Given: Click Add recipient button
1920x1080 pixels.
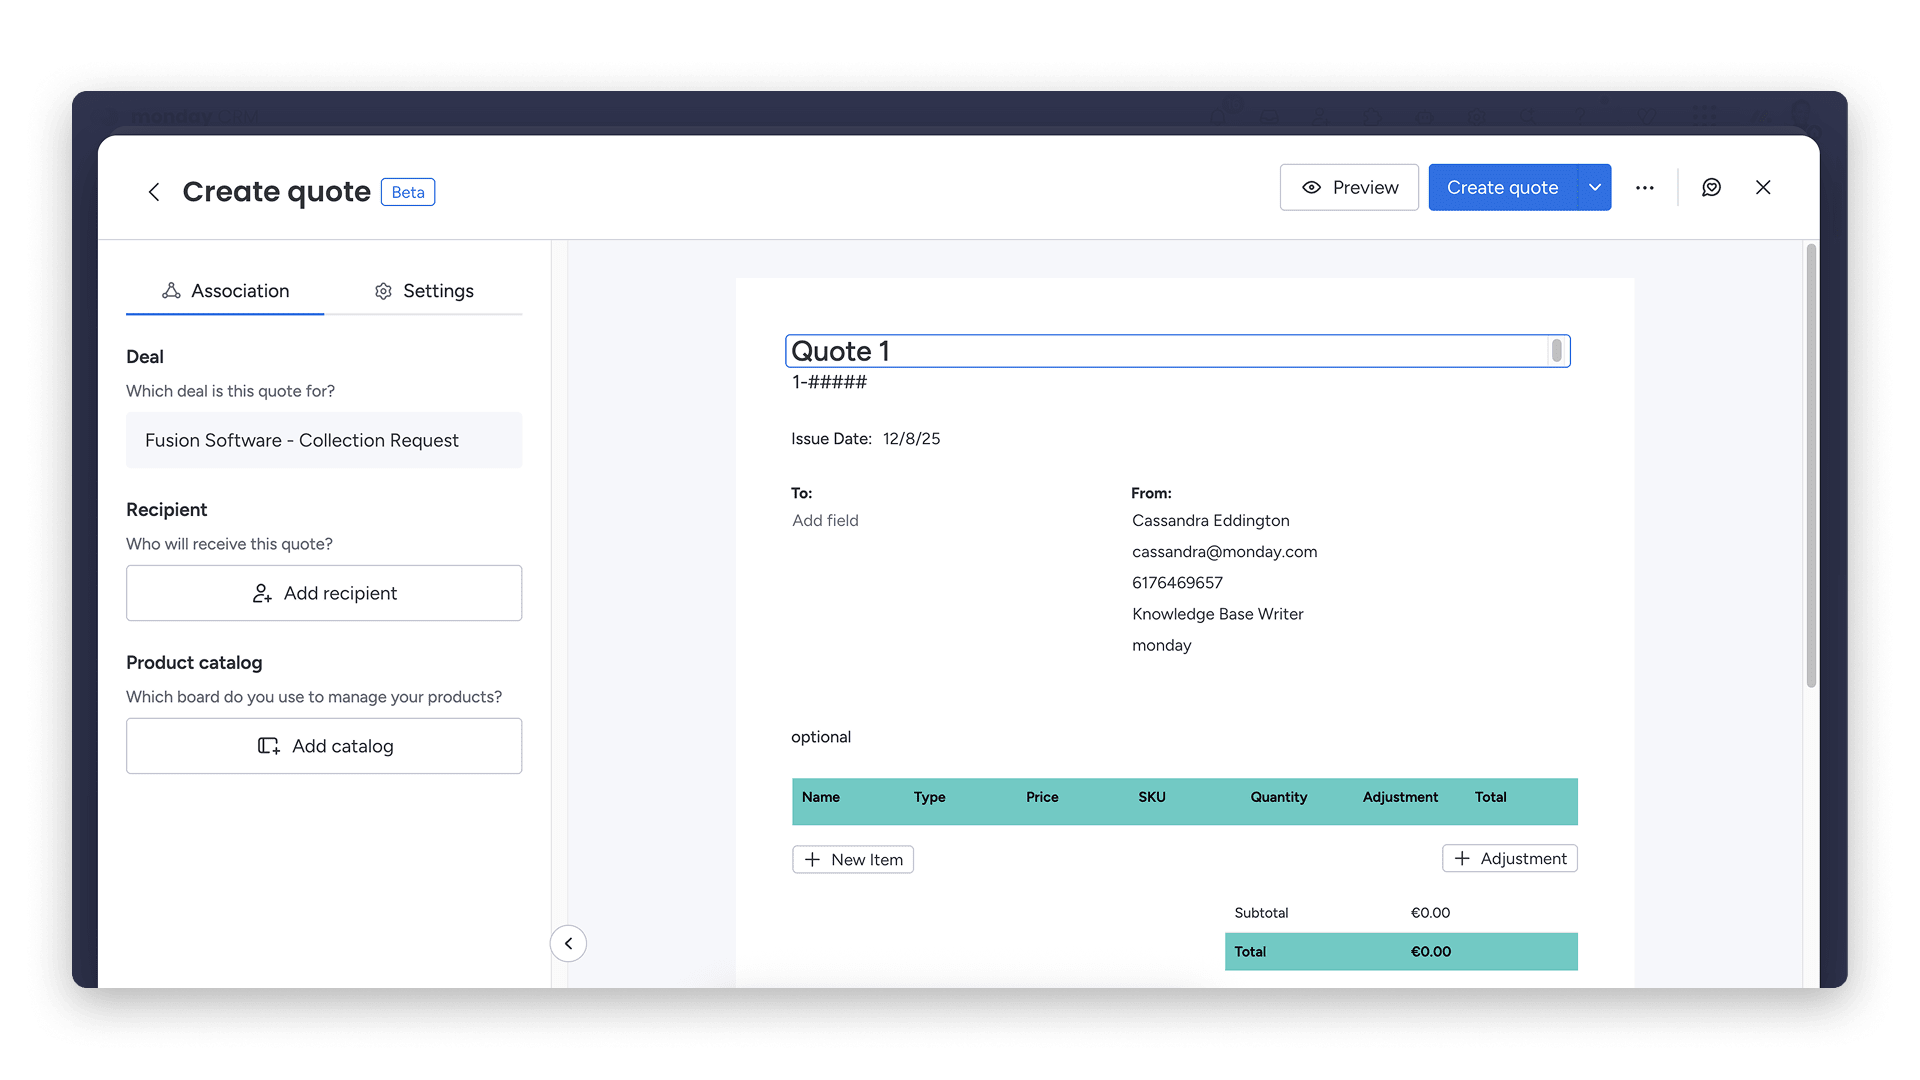Looking at the screenshot, I should 324,593.
